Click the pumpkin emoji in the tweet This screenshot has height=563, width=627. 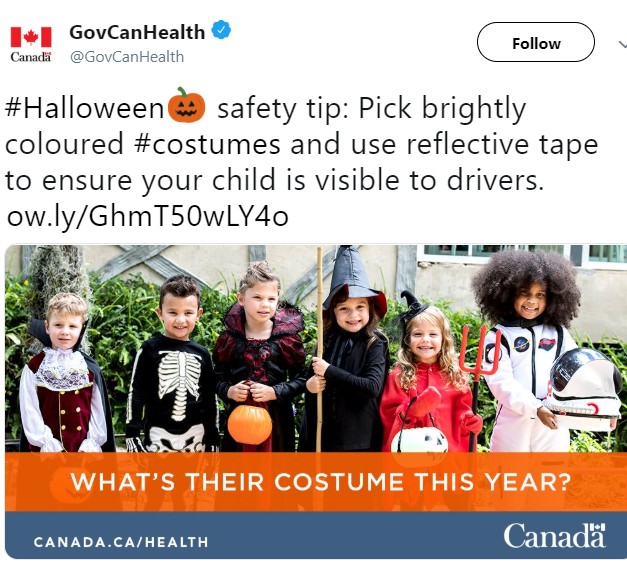tap(186, 105)
